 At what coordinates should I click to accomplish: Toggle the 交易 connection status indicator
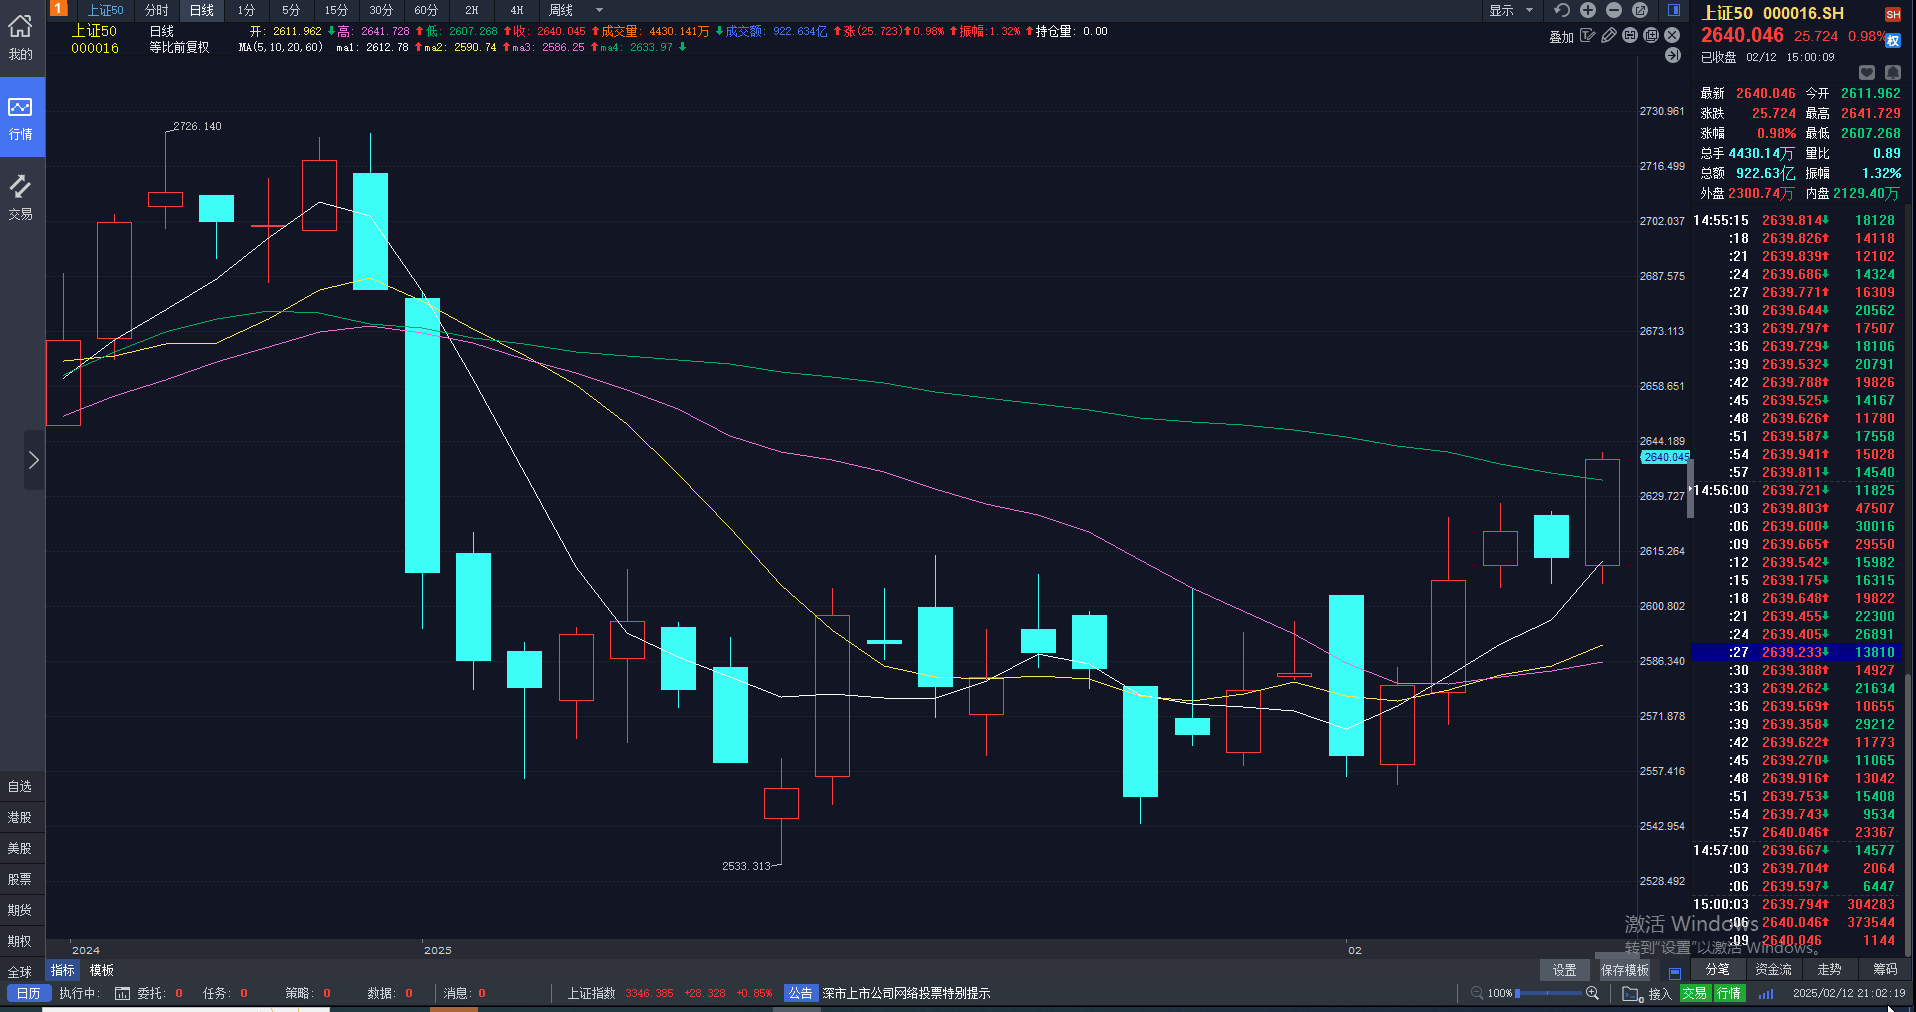tap(1694, 993)
